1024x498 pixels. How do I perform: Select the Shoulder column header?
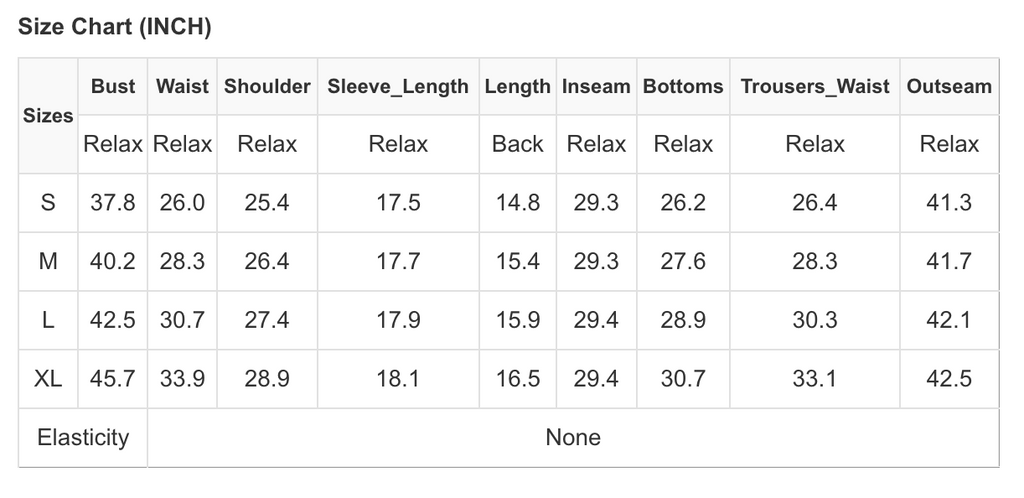[267, 86]
